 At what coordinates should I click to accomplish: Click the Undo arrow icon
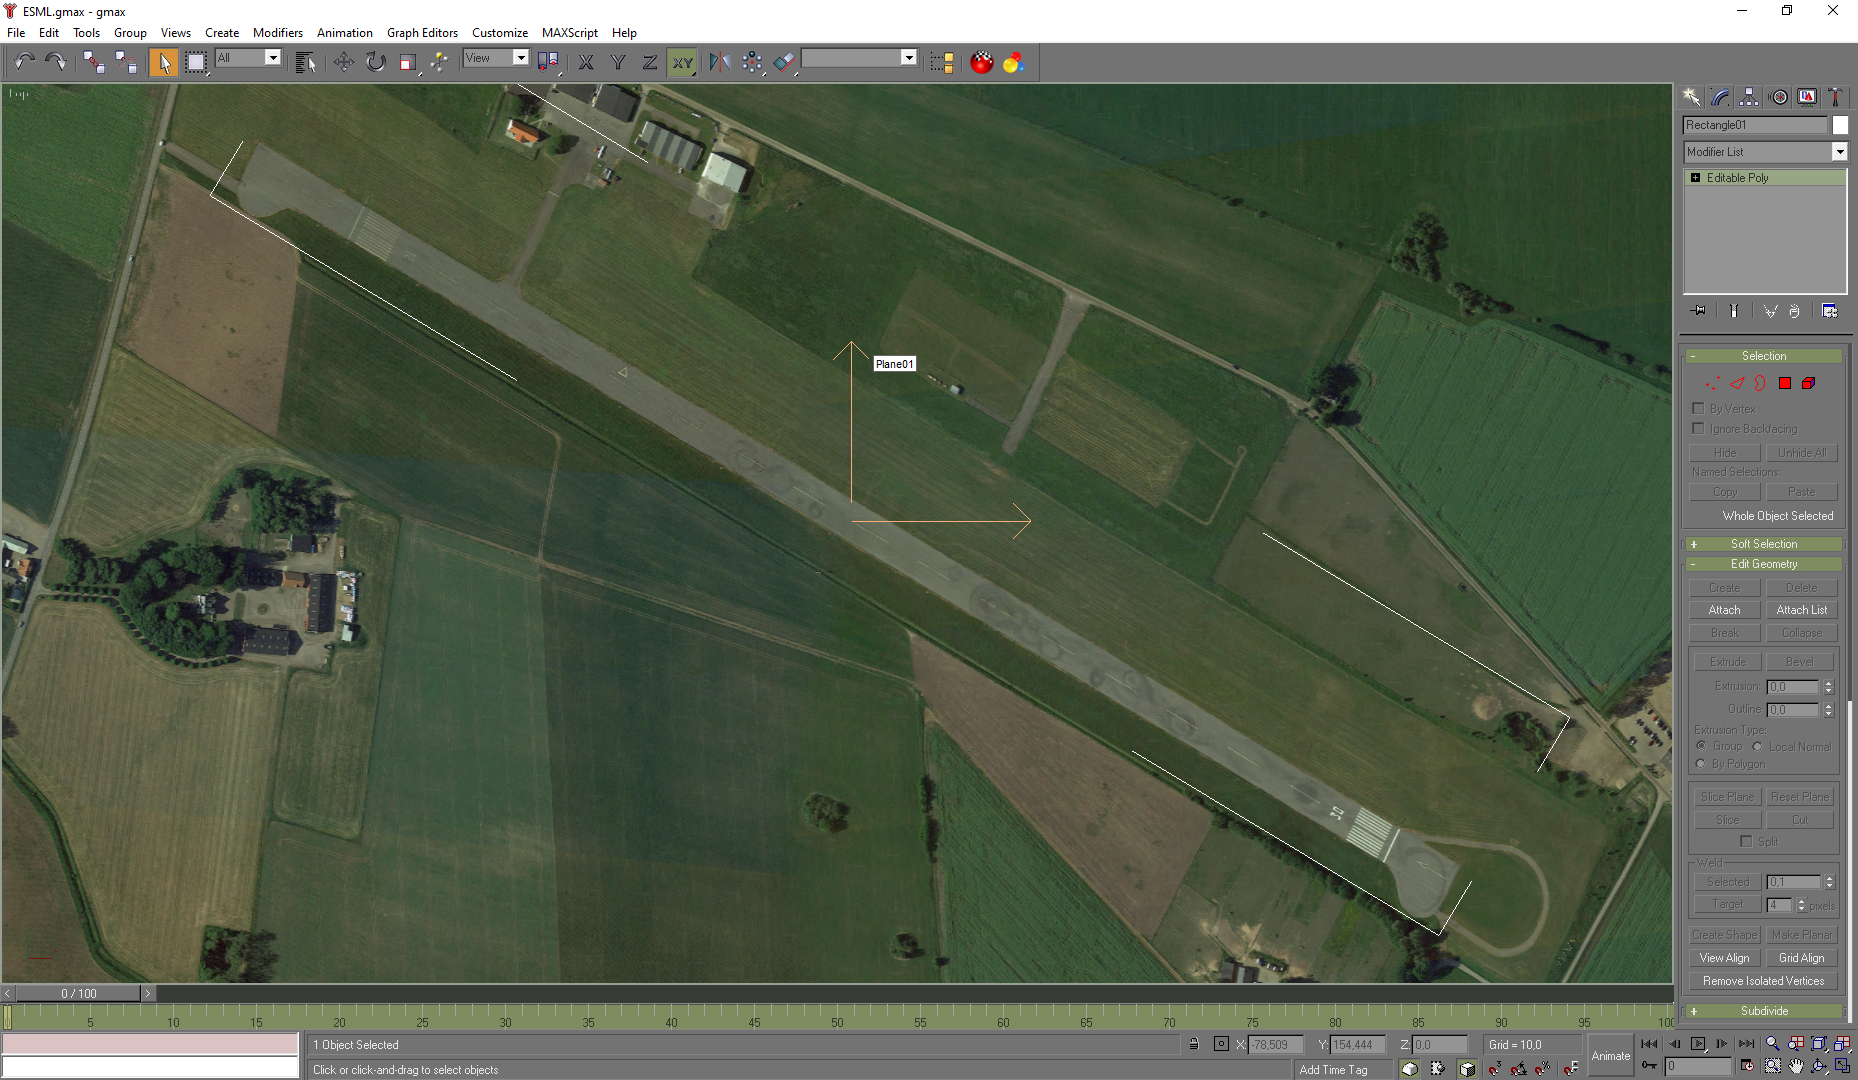[x=24, y=62]
